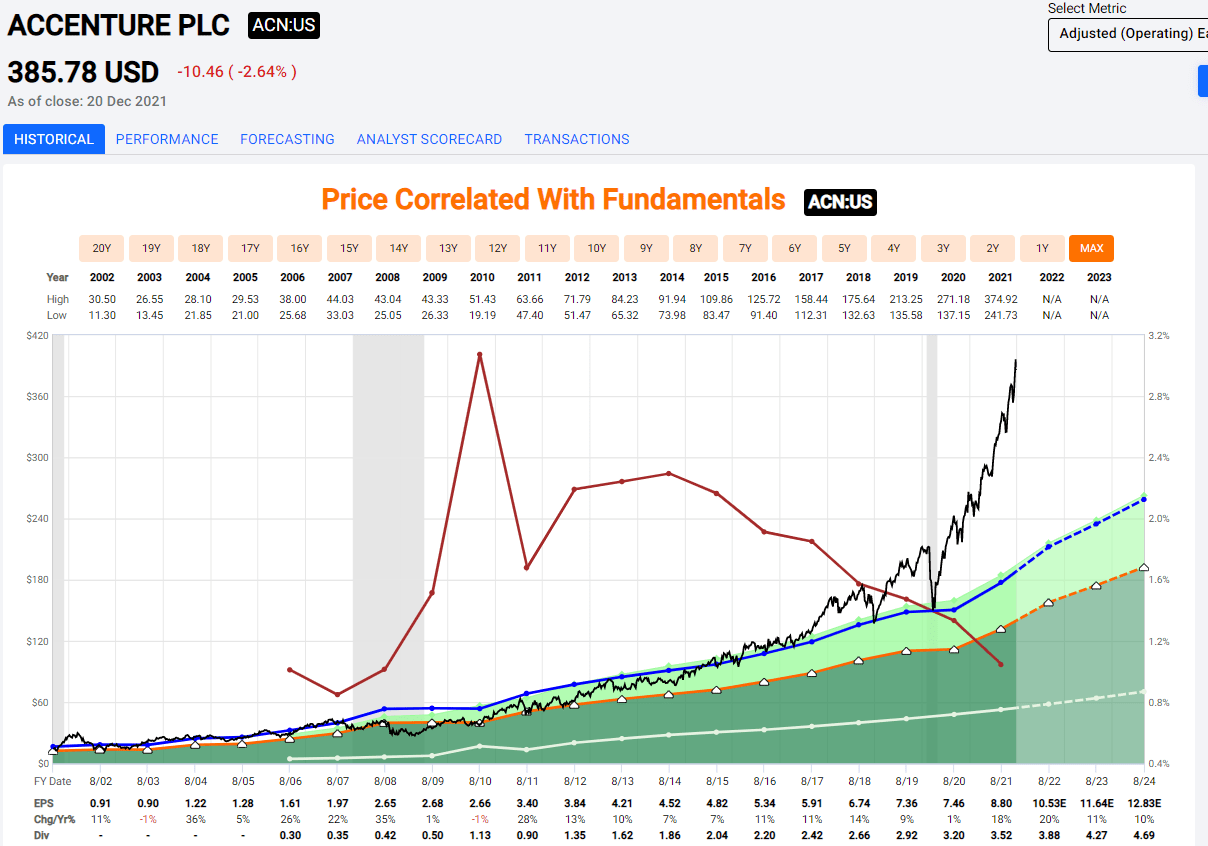The width and height of the screenshot is (1208, 846).
Task: Select the 15Y time range button
Action: click(349, 248)
